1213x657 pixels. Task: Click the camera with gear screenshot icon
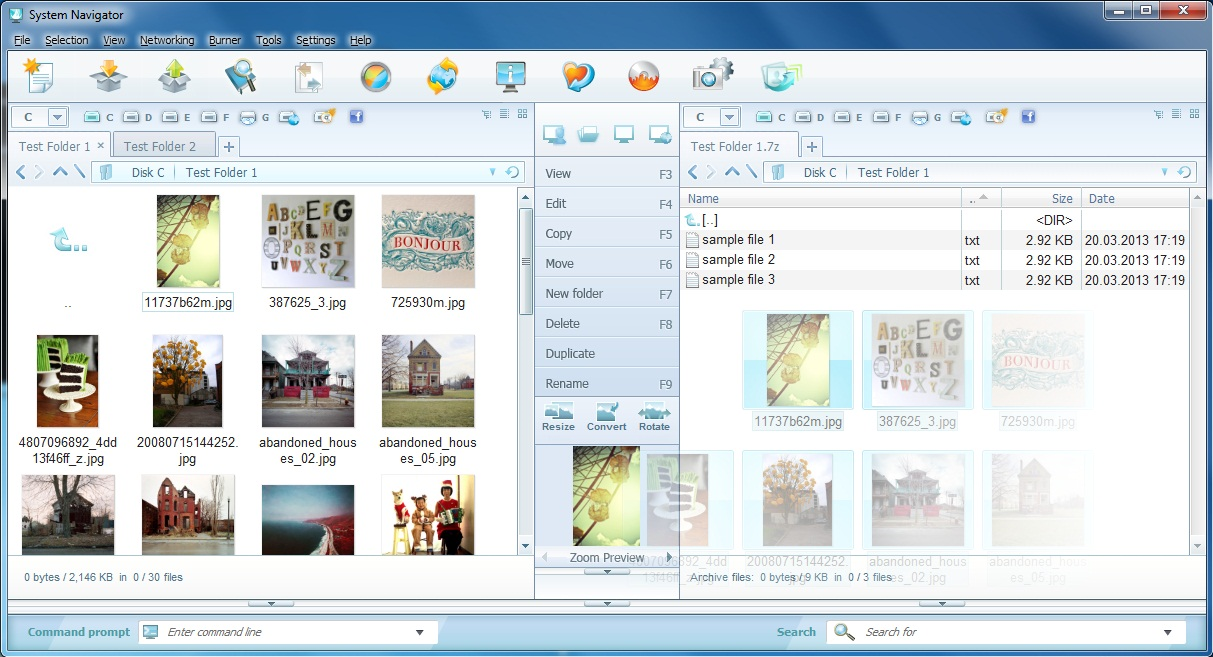tap(713, 75)
